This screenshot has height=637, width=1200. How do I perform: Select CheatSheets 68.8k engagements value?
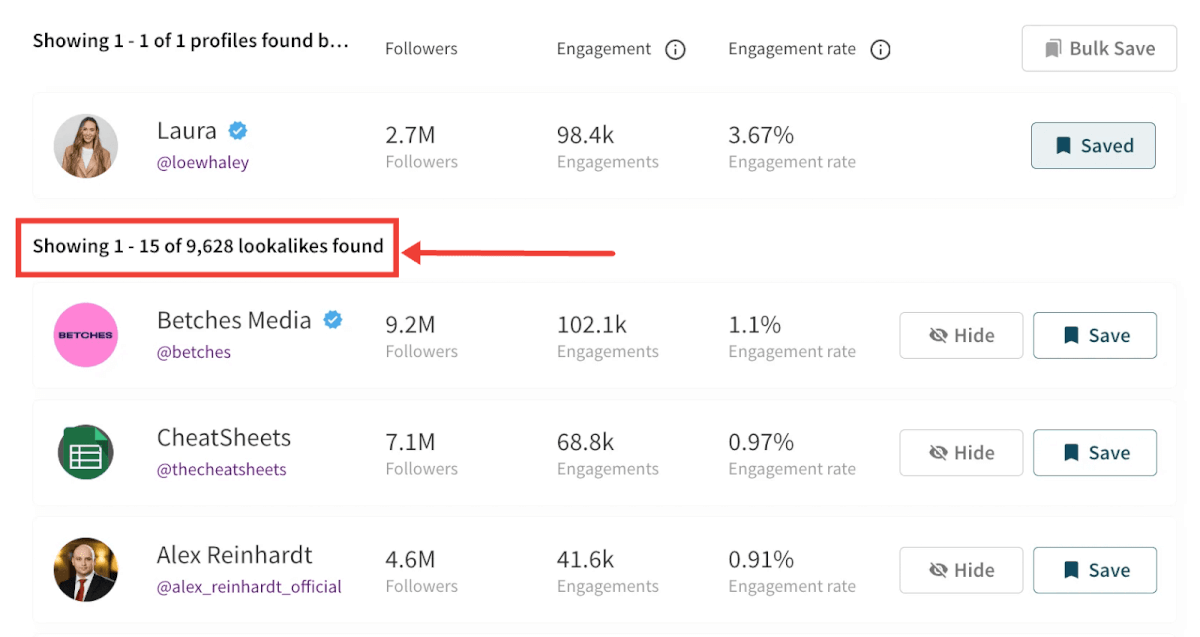586,442
